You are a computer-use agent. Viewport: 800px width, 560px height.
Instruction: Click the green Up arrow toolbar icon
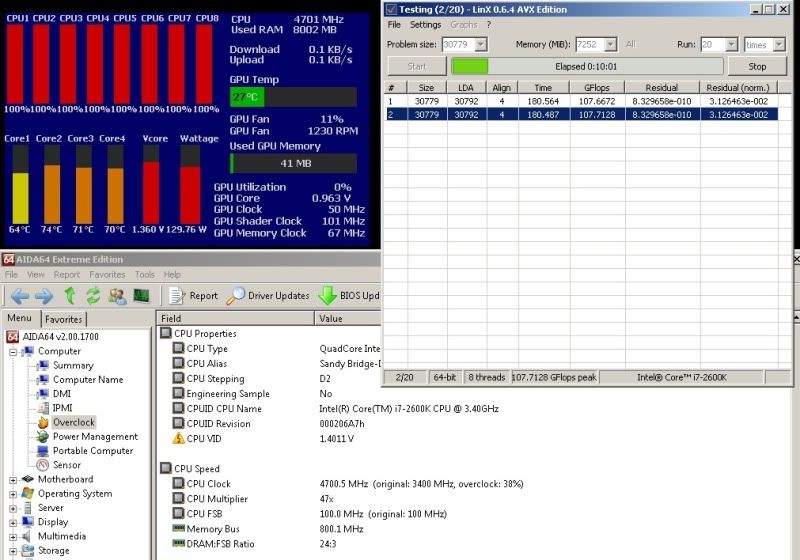coord(69,296)
